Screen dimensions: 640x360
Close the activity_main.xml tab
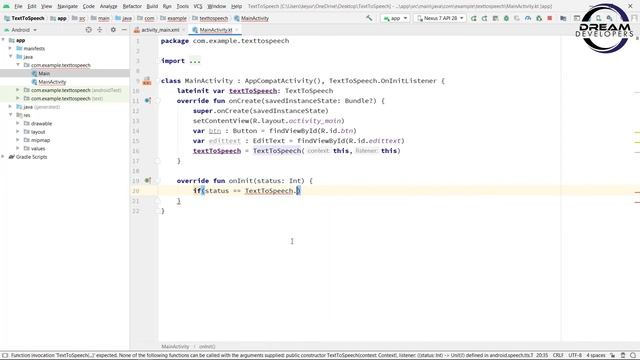184,30
